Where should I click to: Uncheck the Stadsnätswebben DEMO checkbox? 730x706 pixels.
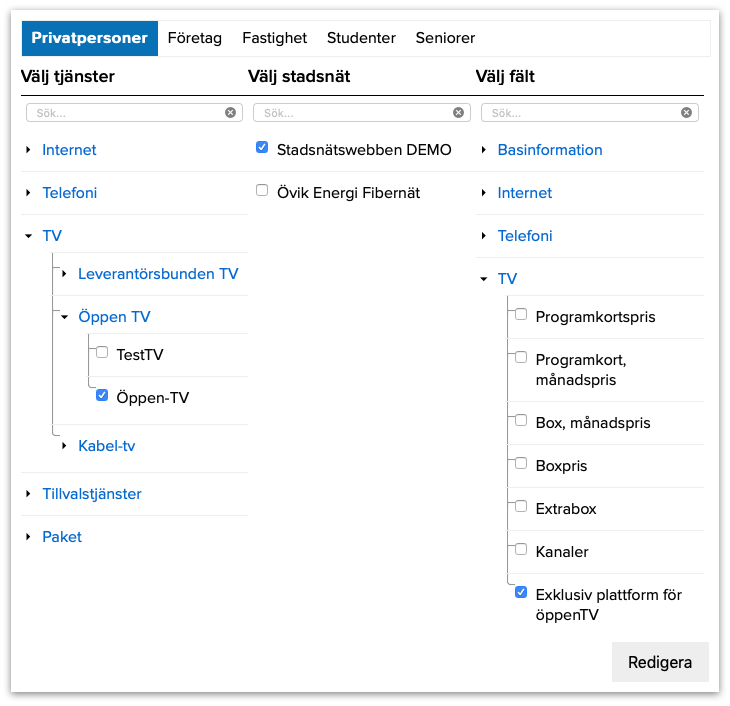[262, 147]
